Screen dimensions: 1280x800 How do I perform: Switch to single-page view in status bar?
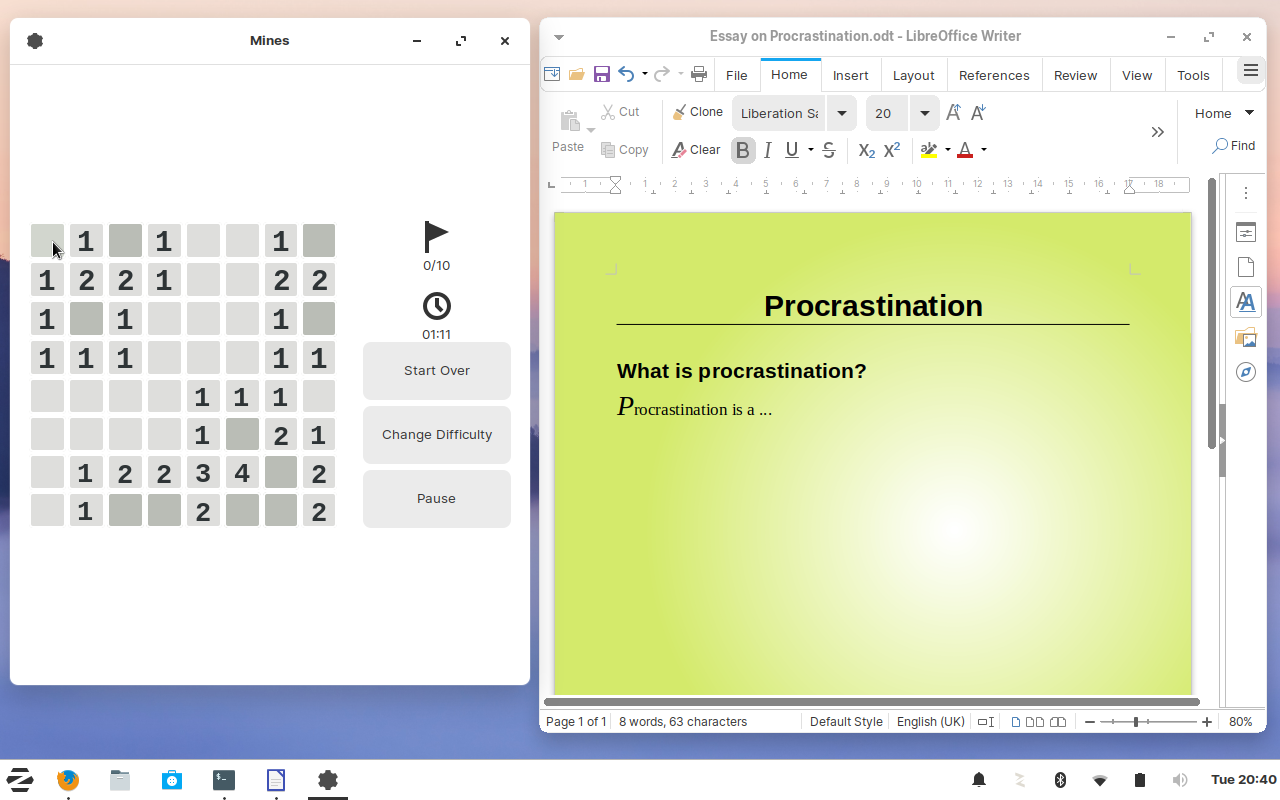click(x=1016, y=722)
